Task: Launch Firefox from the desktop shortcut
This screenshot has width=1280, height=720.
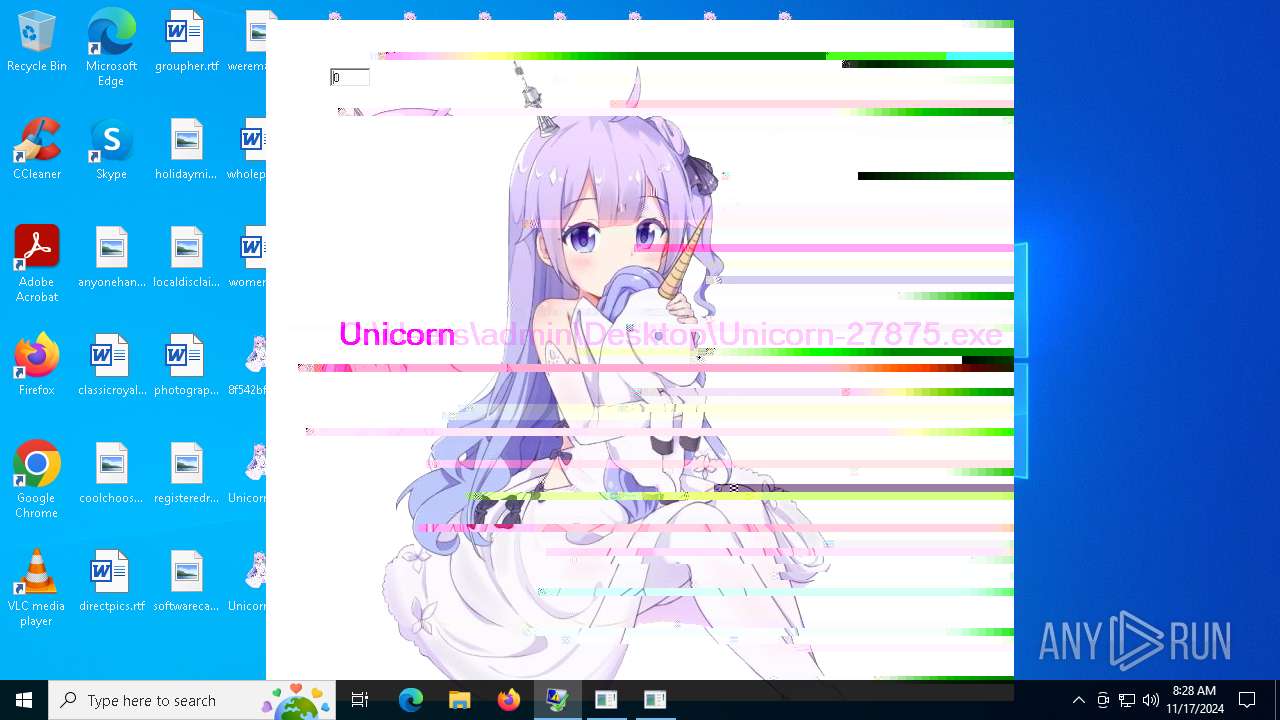Action: point(37,366)
